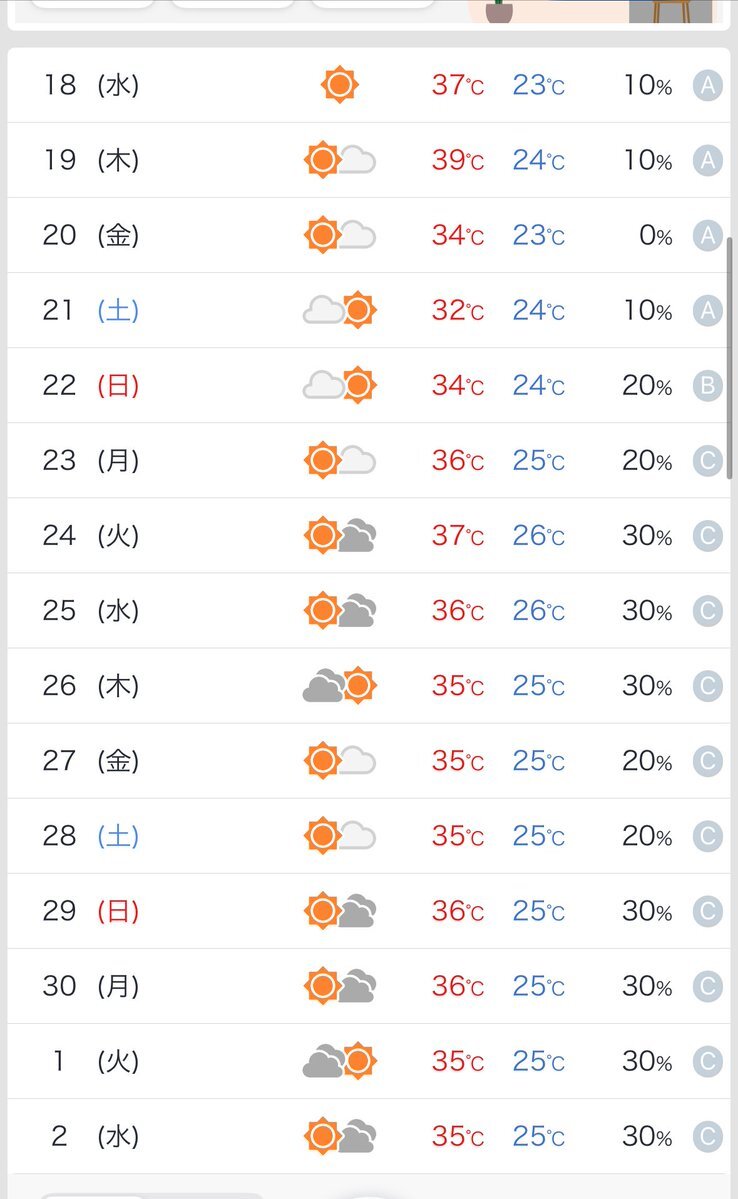Select the 22 (日) forecast row date

91,385
